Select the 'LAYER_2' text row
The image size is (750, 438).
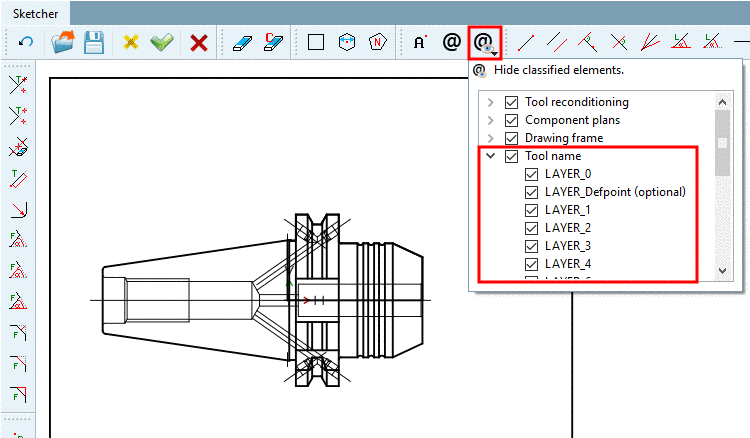(x=568, y=228)
